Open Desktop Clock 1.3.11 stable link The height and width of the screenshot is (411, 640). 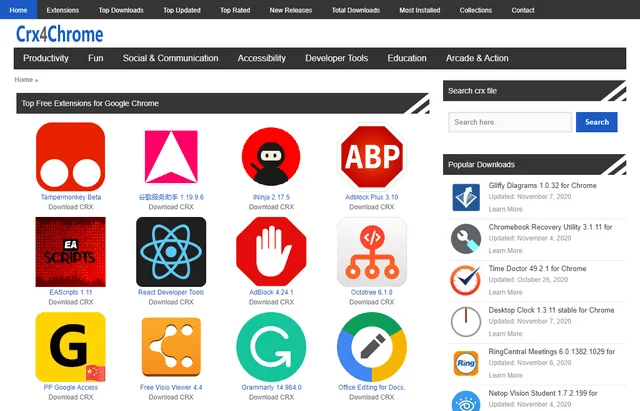point(551,310)
